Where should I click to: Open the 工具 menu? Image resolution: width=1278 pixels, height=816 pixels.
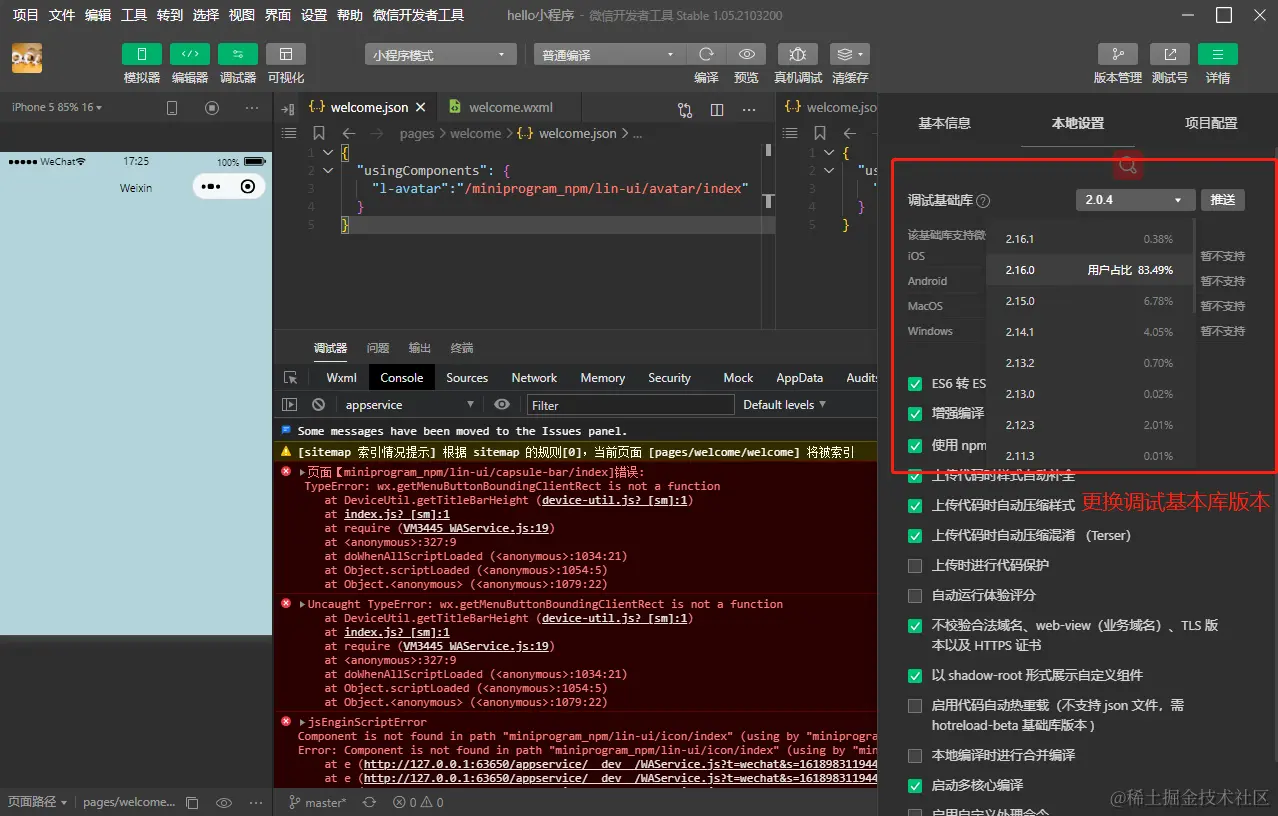click(134, 15)
